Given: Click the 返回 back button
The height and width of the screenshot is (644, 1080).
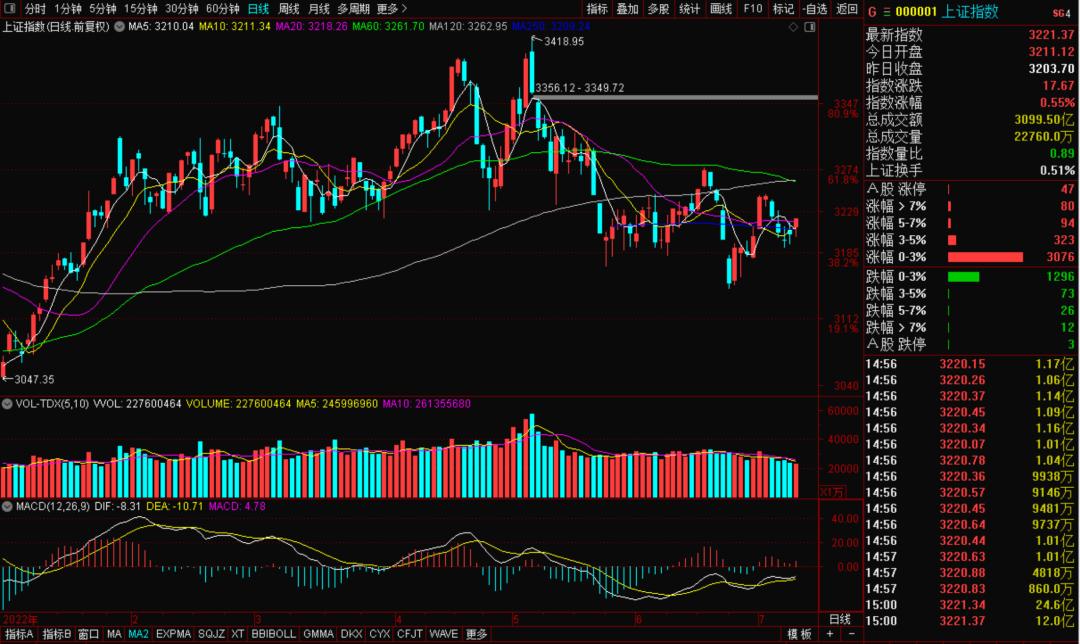Looking at the screenshot, I should 847,8.
